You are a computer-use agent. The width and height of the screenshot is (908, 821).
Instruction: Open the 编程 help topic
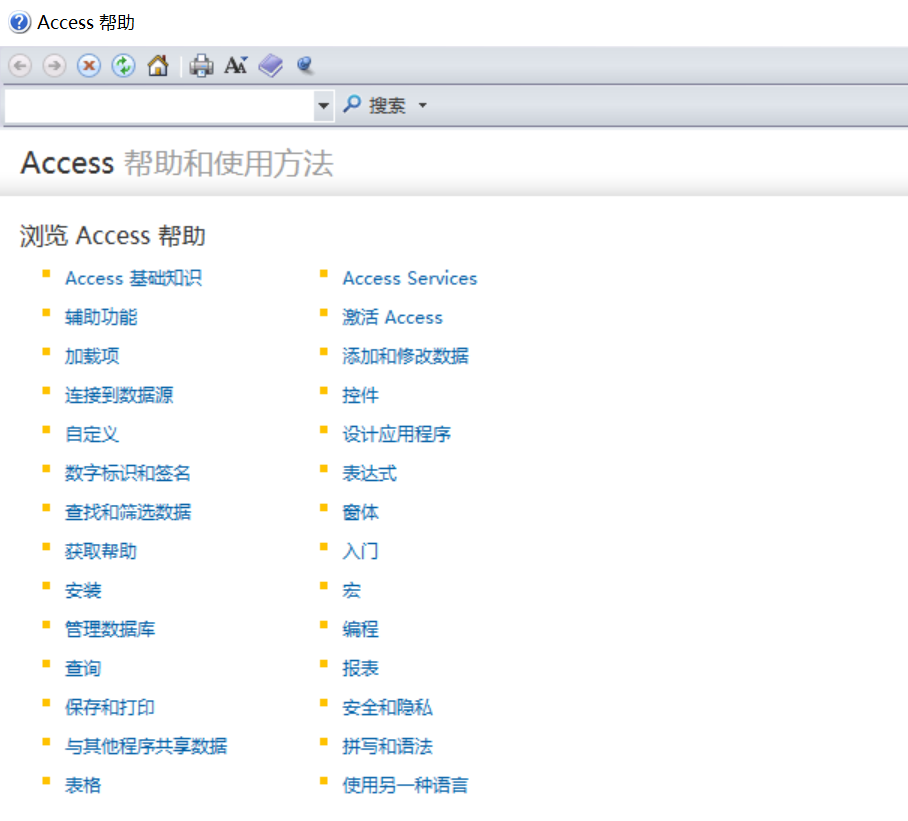point(360,629)
